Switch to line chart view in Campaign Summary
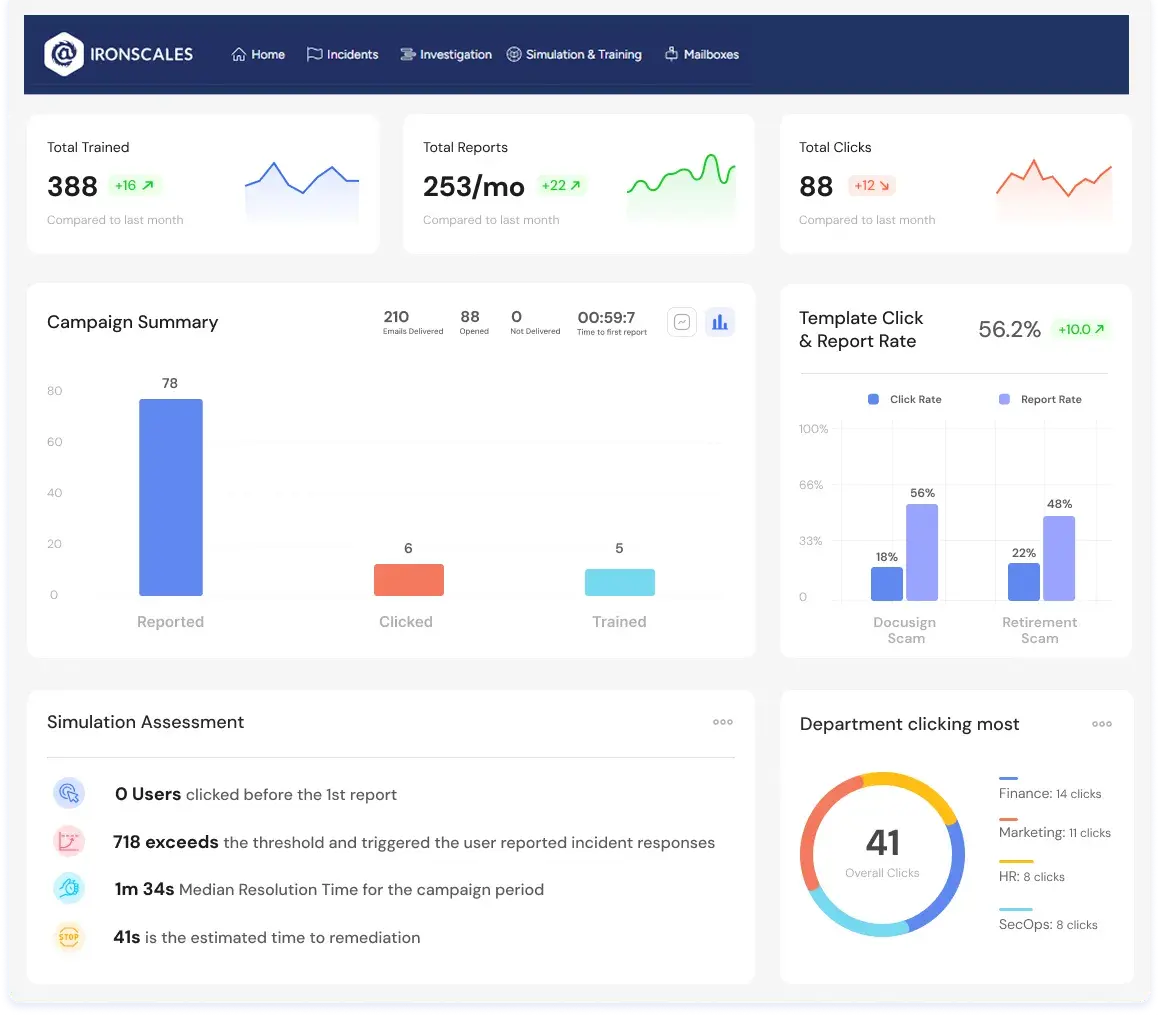Image resolution: width=1159 pixels, height=1015 pixels. point(682,322)
